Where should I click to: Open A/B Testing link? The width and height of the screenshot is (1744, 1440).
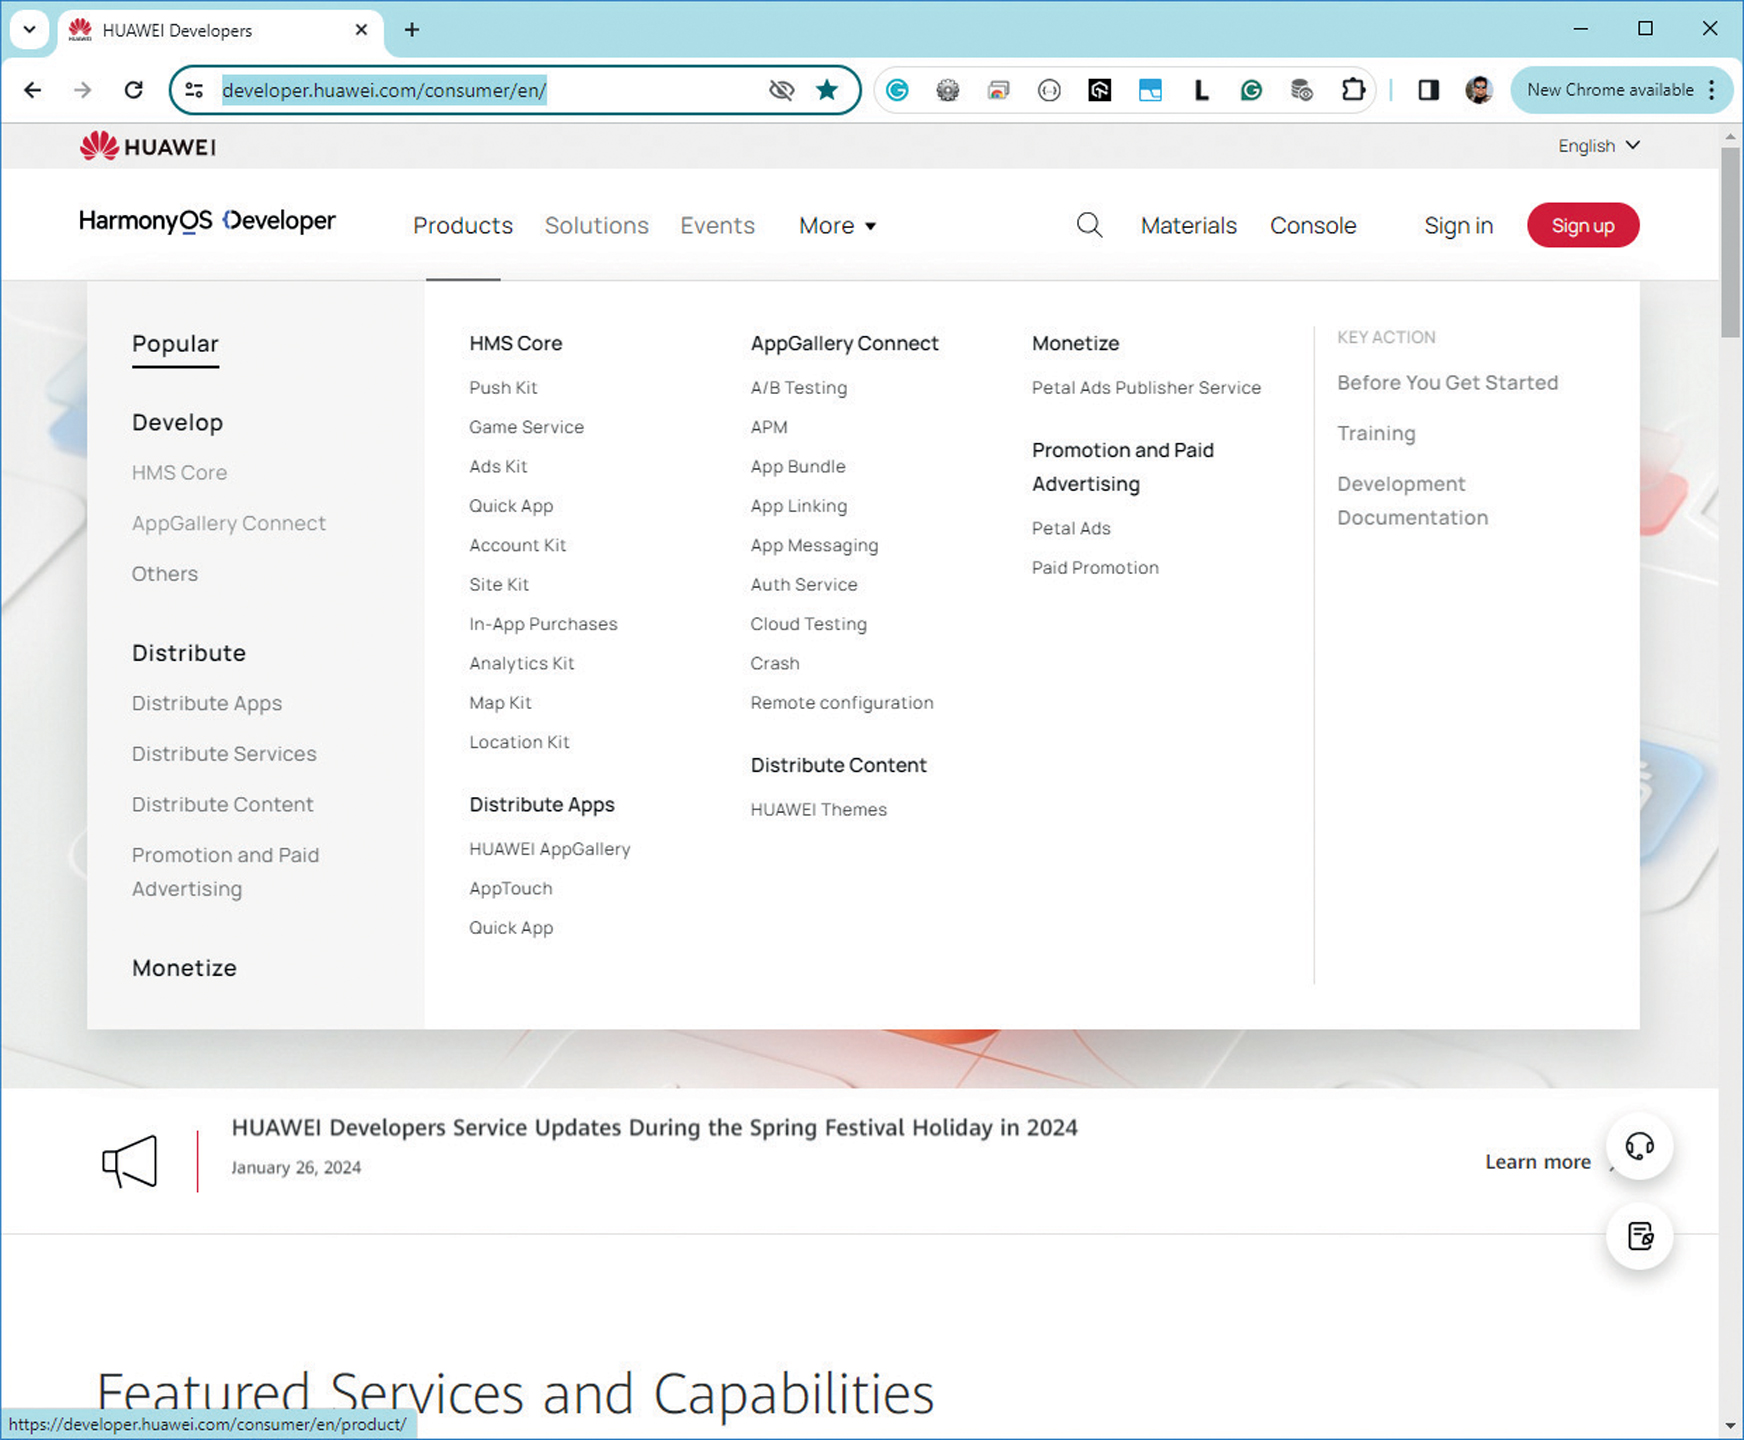798,387
